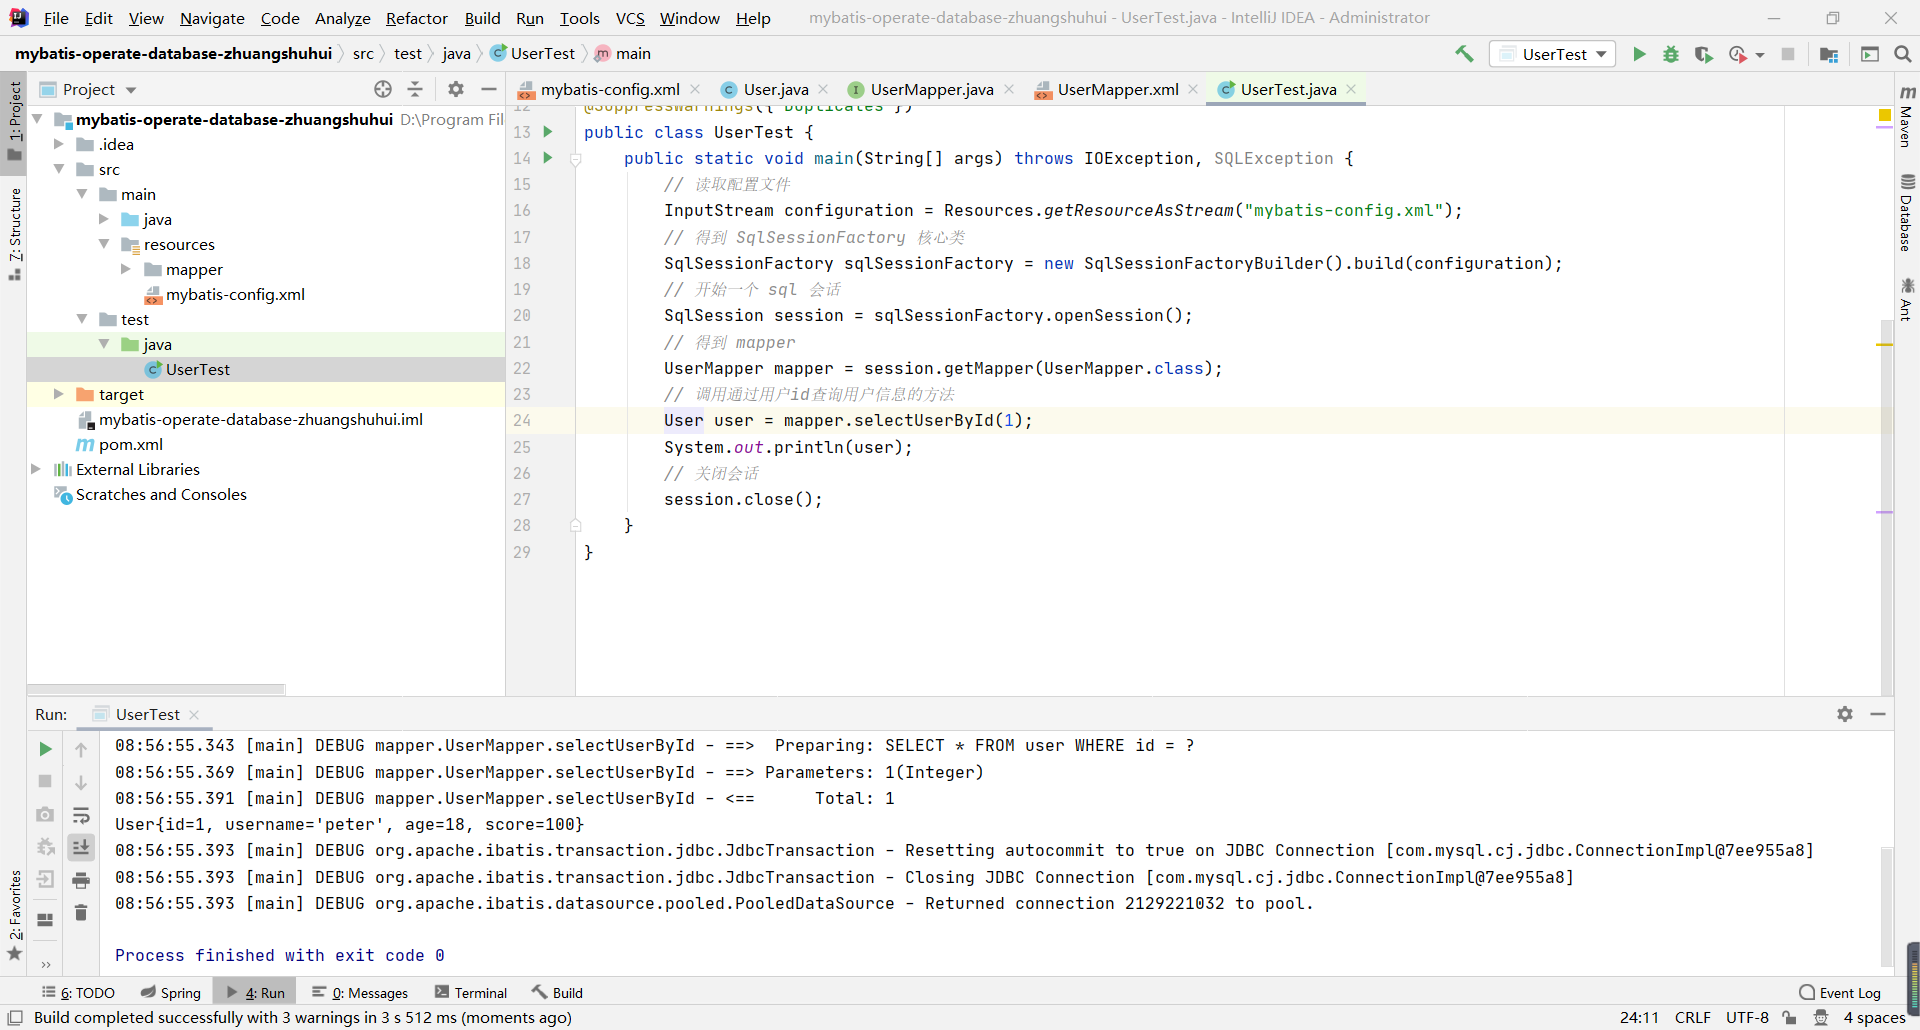
Task: Open the Event Log
Action: [1840, 993]
